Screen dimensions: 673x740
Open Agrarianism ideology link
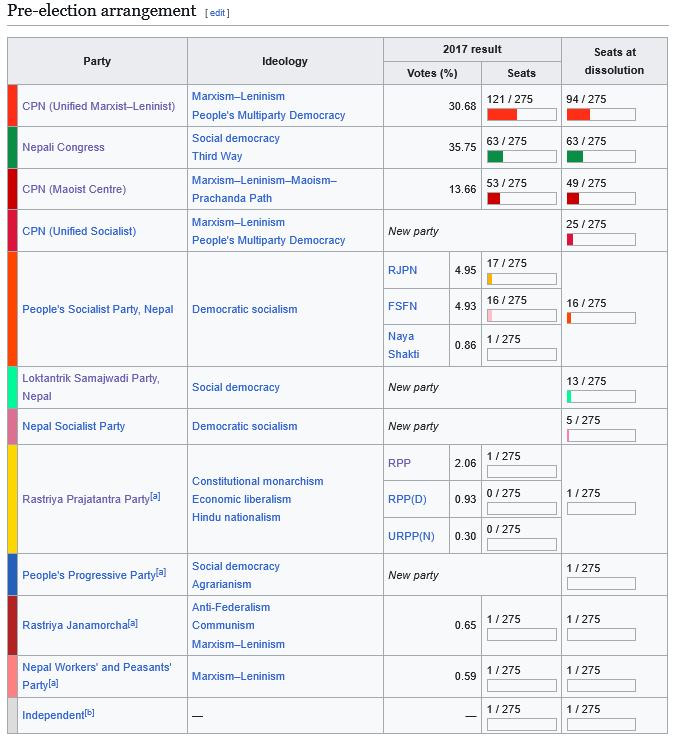(x=222, y=584)
